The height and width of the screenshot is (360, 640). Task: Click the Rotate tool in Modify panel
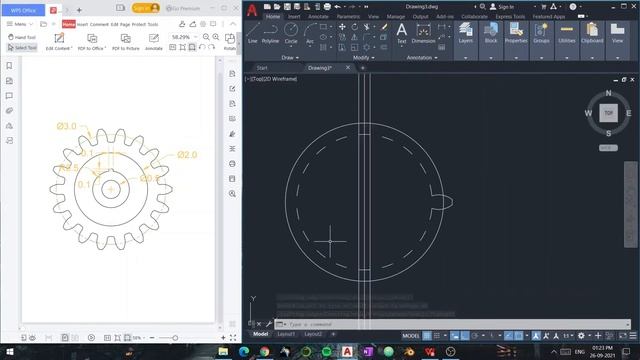coord(354,27)
